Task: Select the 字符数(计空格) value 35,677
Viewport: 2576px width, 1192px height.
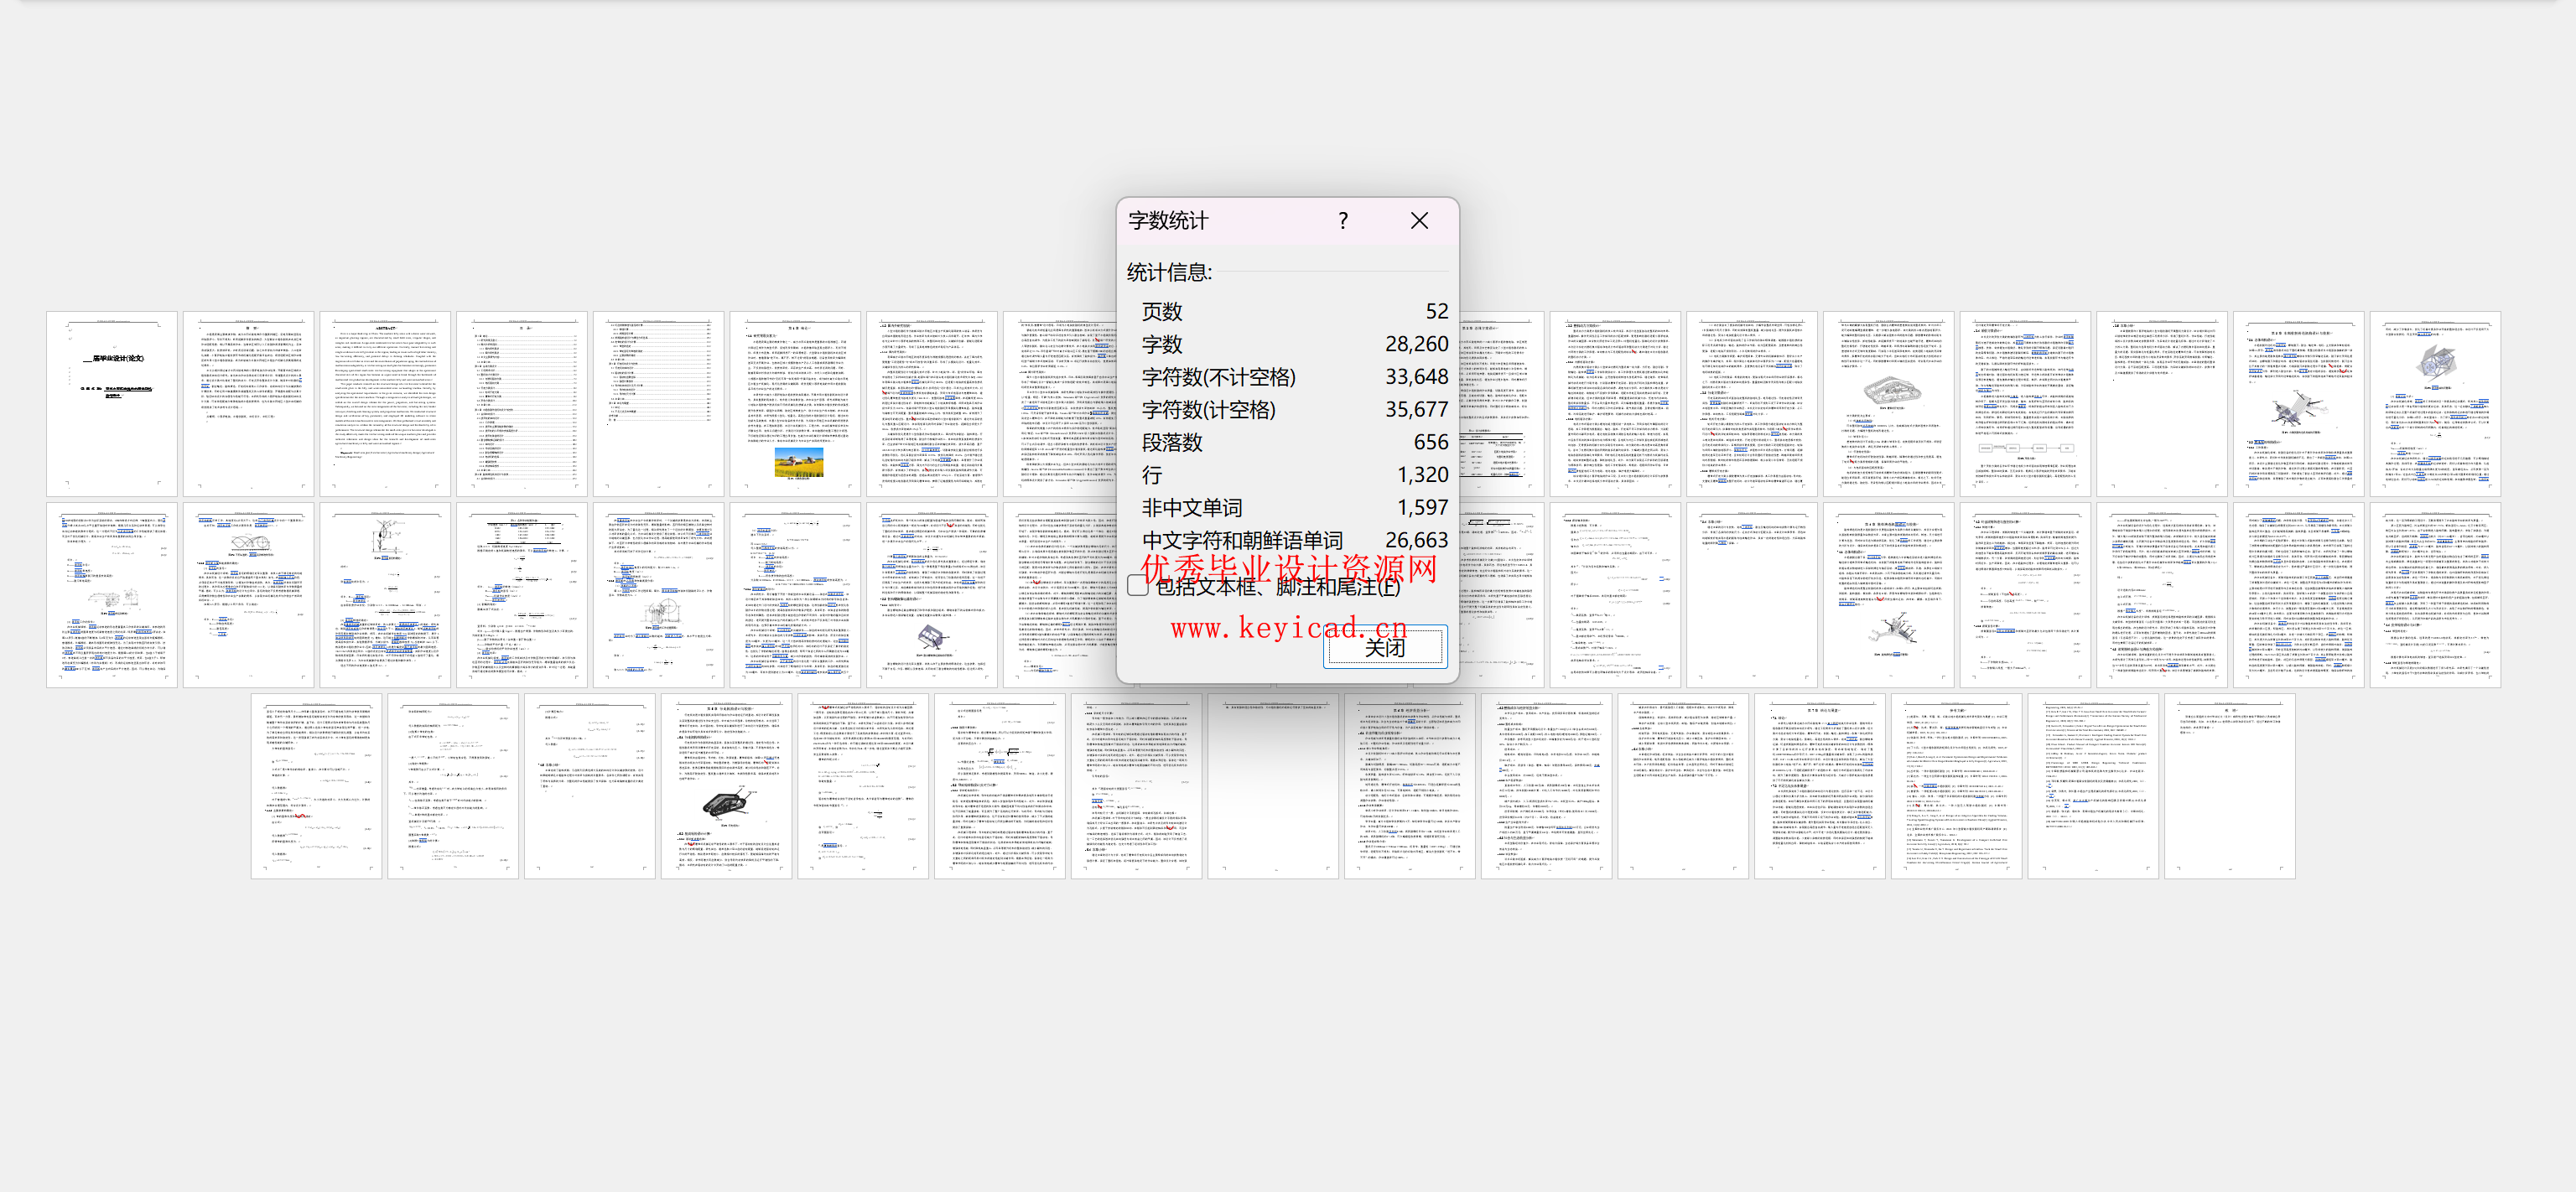Action: pos(1416,410)
